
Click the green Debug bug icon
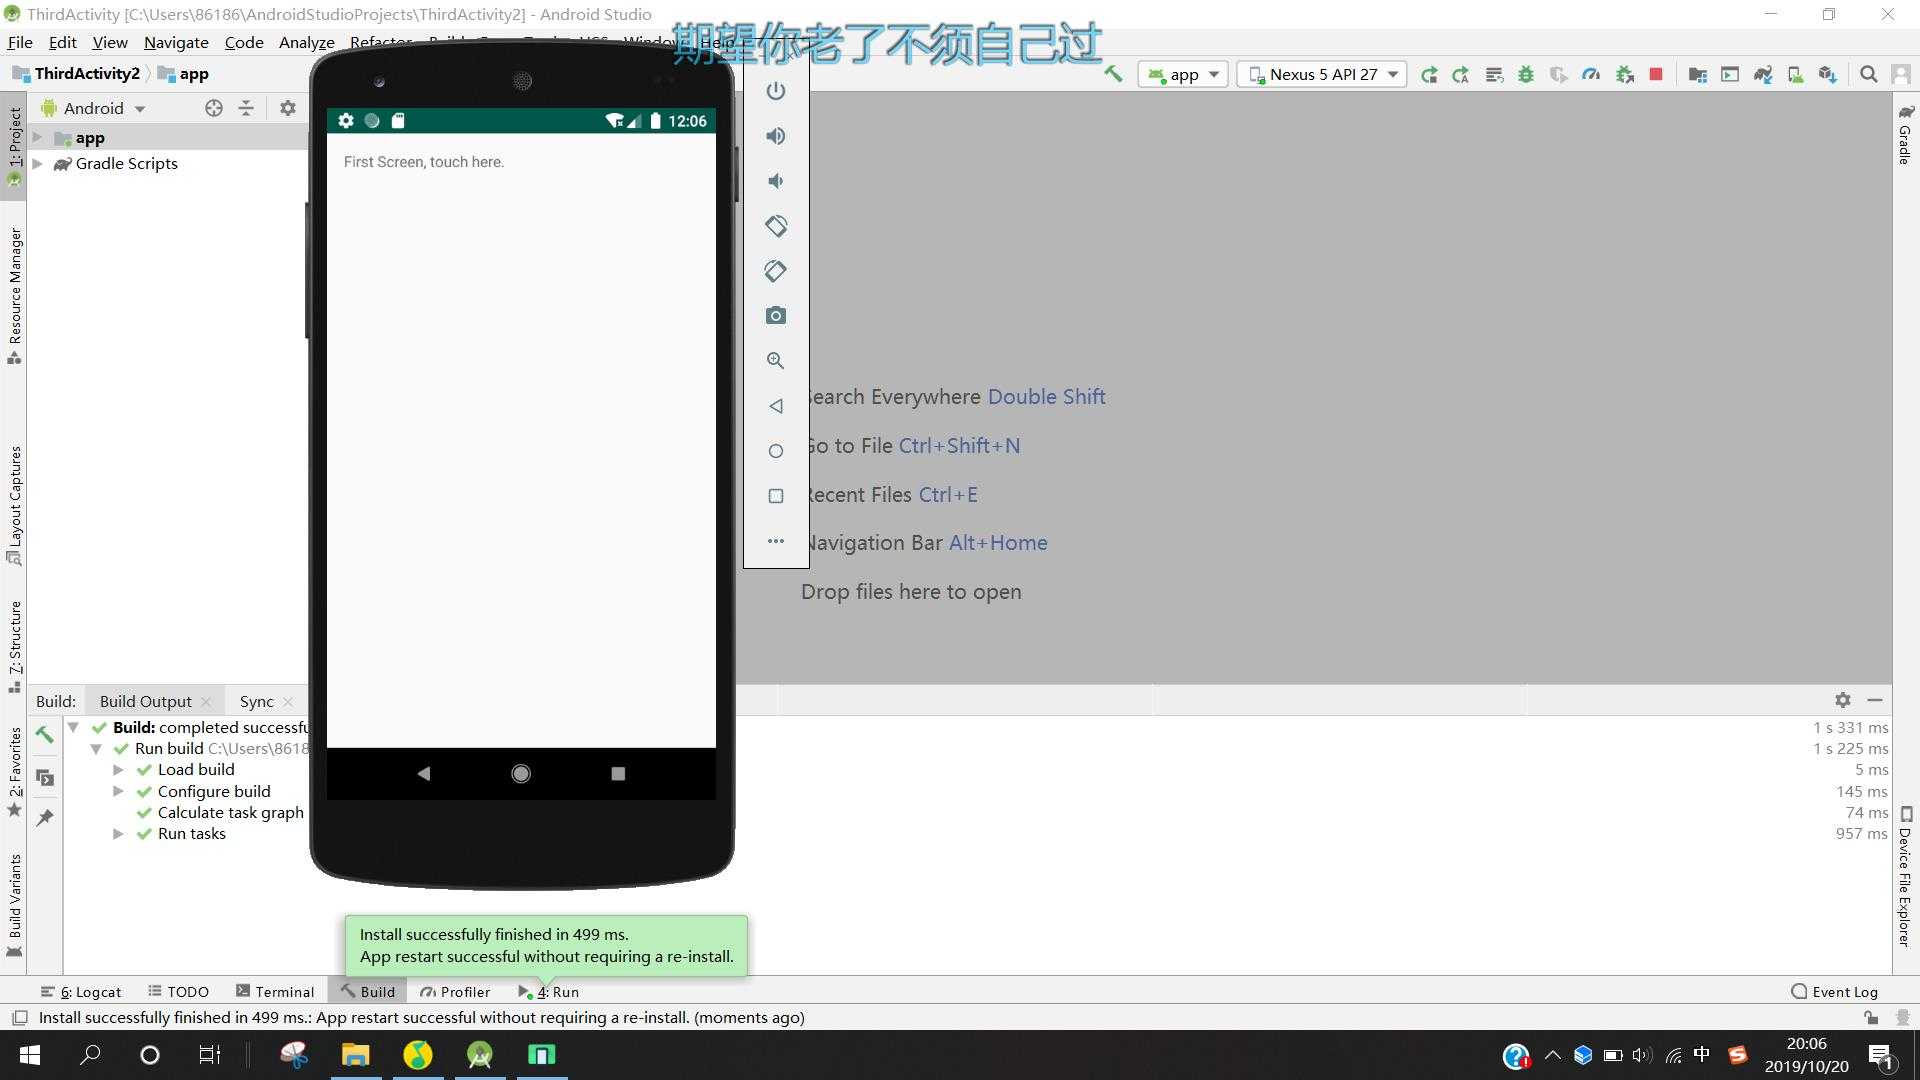[x=1526, y=74]
